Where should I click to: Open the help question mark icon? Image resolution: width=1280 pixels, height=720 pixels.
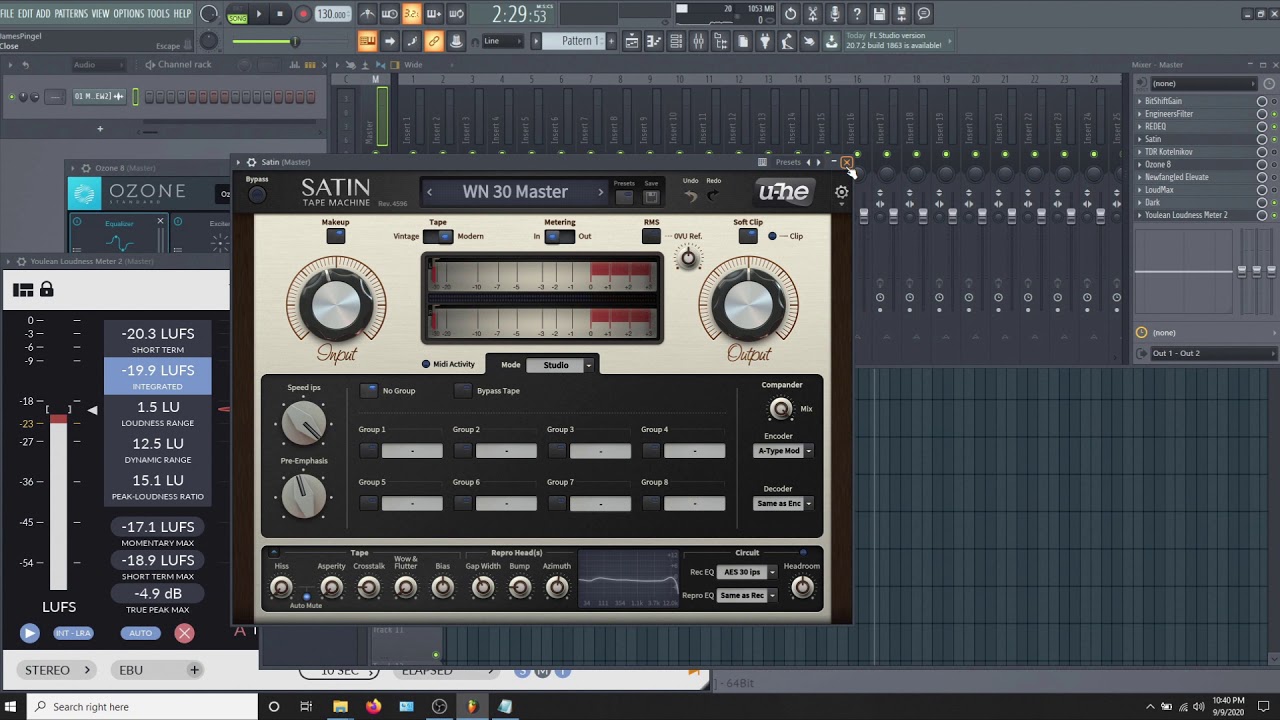857,14
